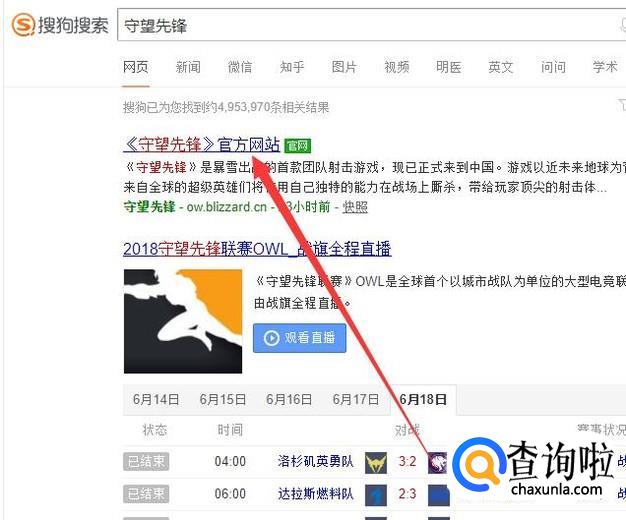
Task: Select the 6月16日 date tab
Action: [x=289, y=399]
